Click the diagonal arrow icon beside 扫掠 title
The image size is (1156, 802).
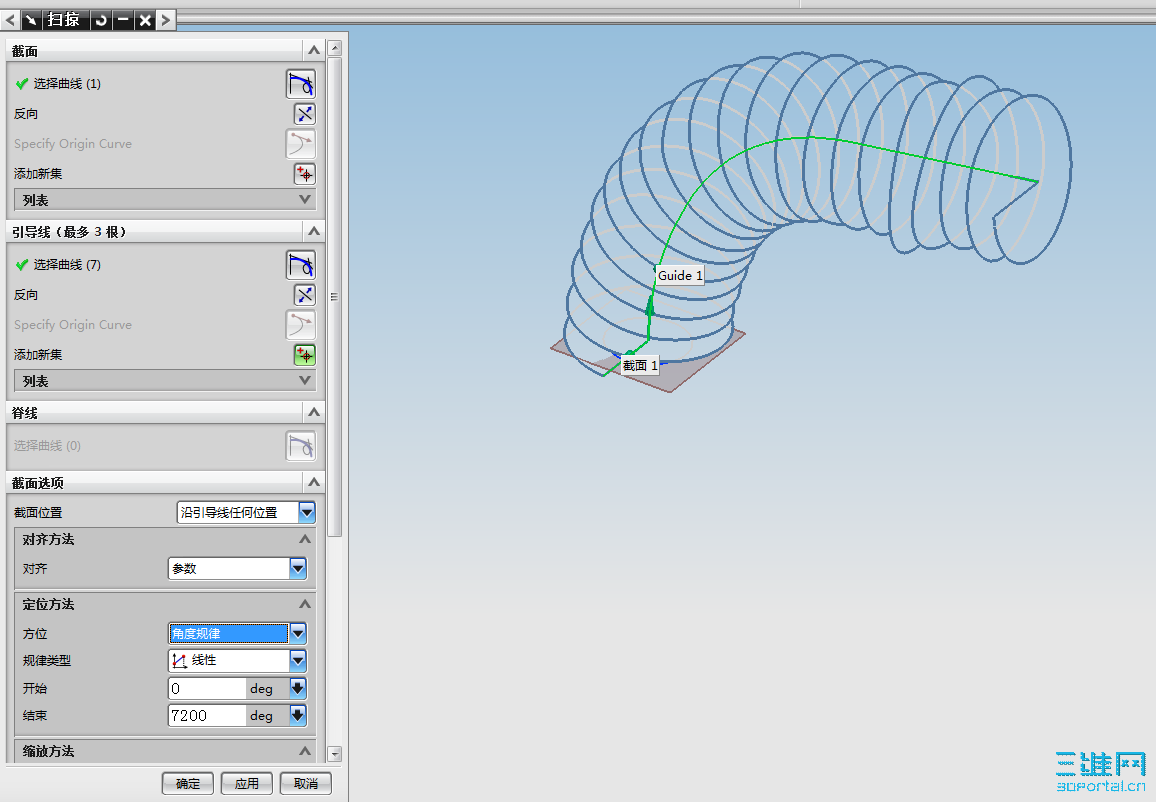pos(32,20)
